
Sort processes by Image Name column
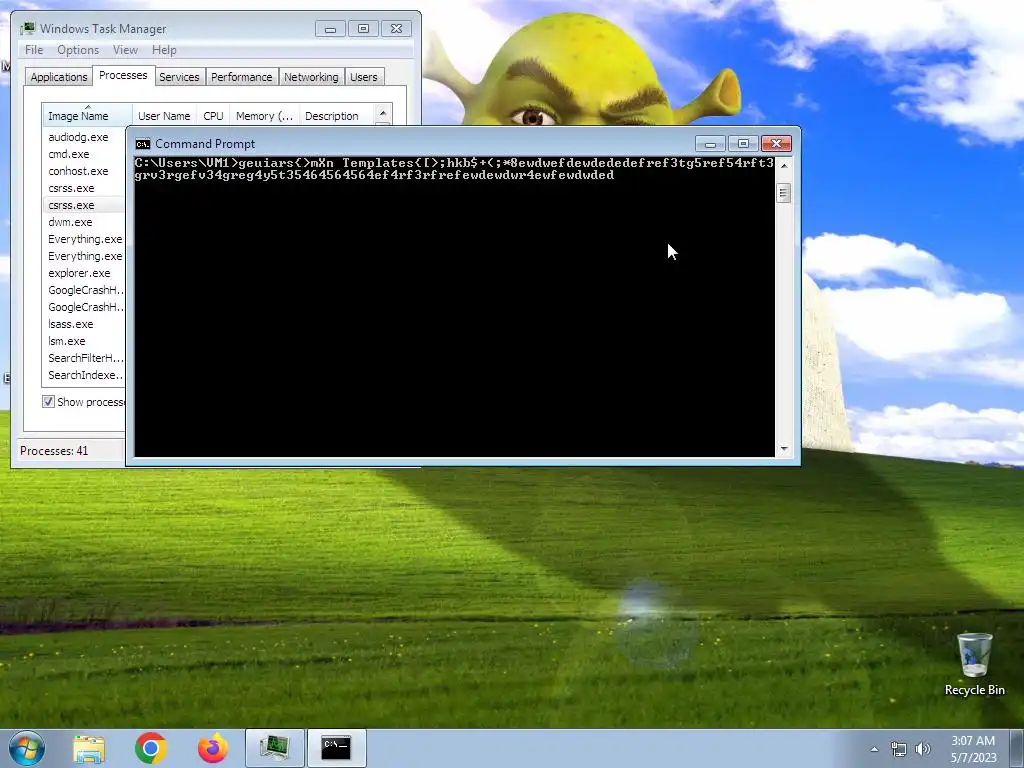tap(87, 115)
